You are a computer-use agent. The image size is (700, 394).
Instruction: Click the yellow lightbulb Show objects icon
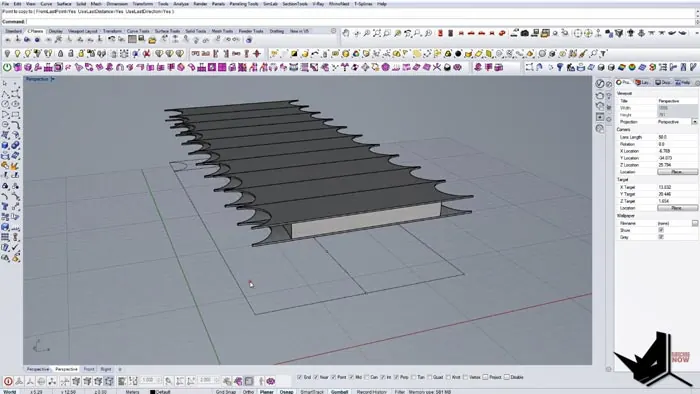coord(17,54)
